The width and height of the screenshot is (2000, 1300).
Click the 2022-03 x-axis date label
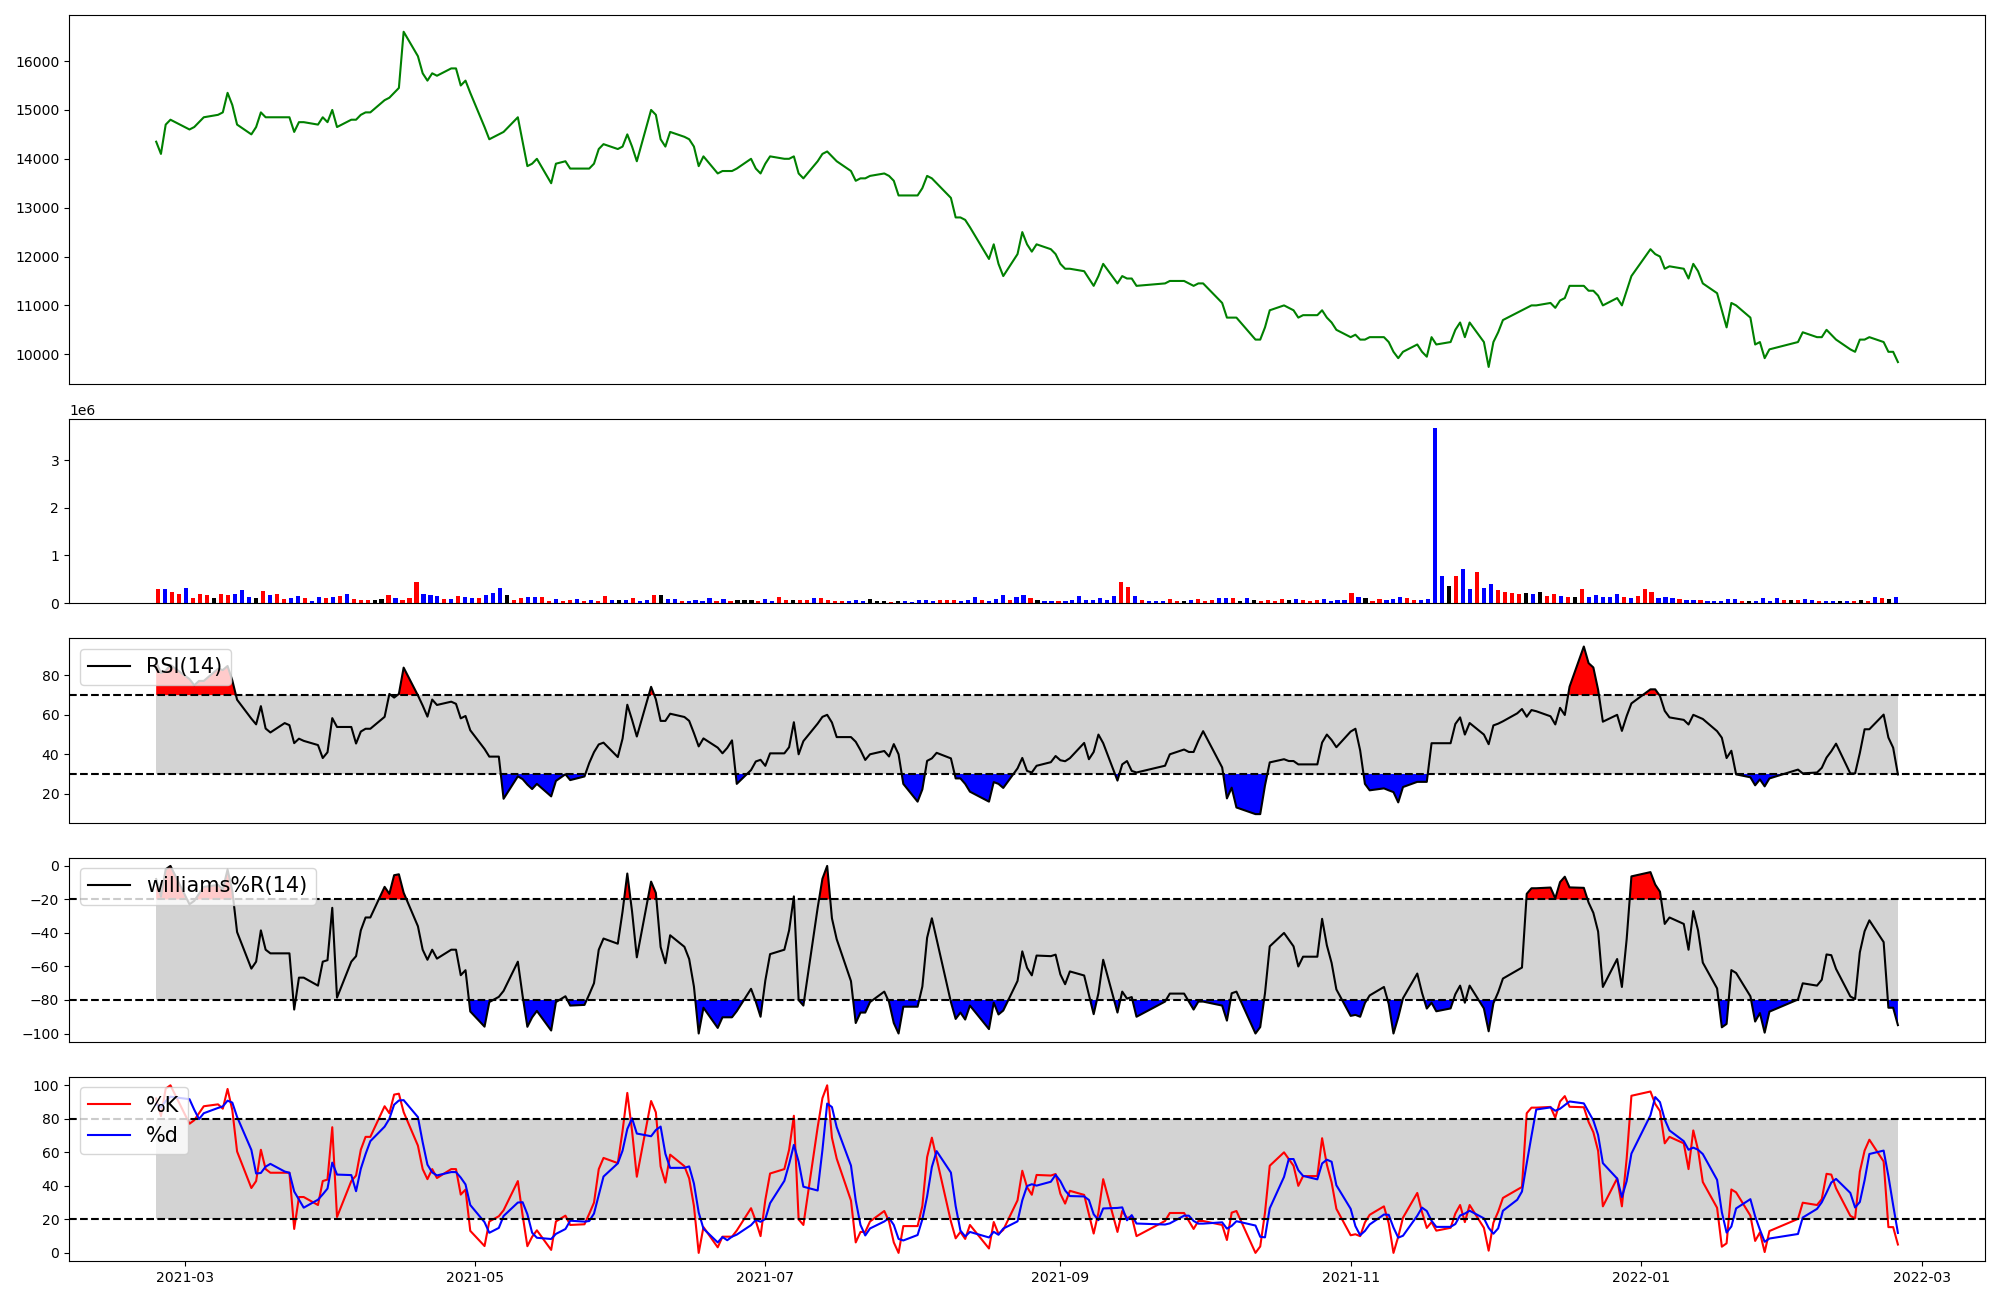pos(1922,1277)
